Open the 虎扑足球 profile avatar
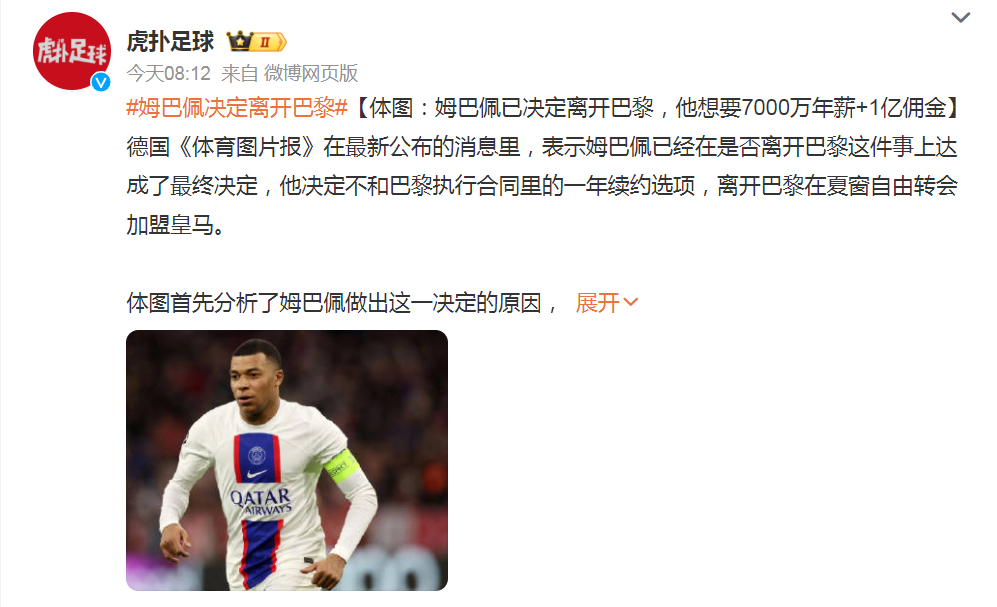Image resolution: width=997 pixels, height=607 pixels. click(x=72, y=51)
